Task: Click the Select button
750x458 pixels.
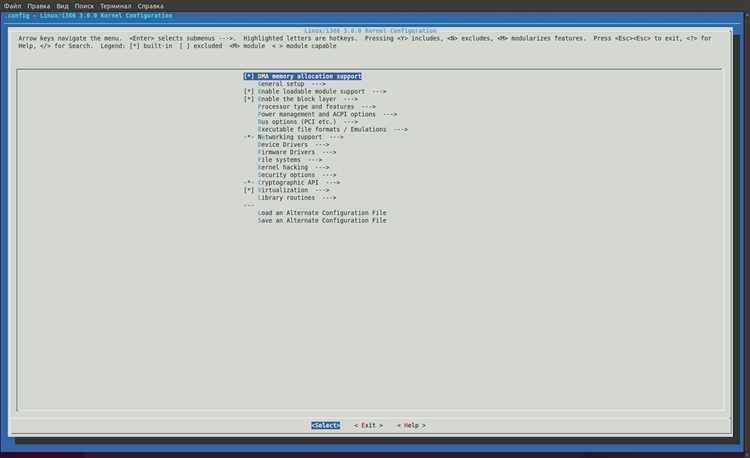Action: [326, 425]
